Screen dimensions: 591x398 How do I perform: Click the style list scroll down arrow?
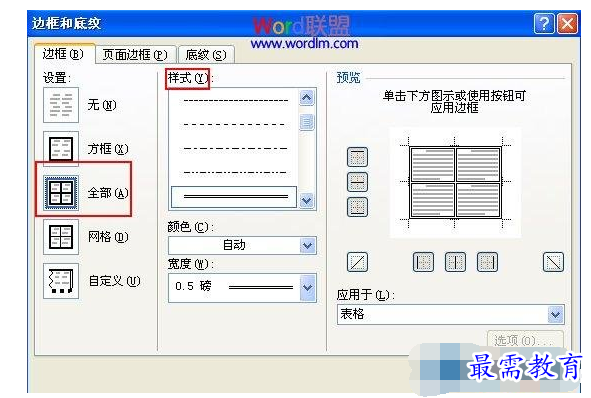pos(307,201)
